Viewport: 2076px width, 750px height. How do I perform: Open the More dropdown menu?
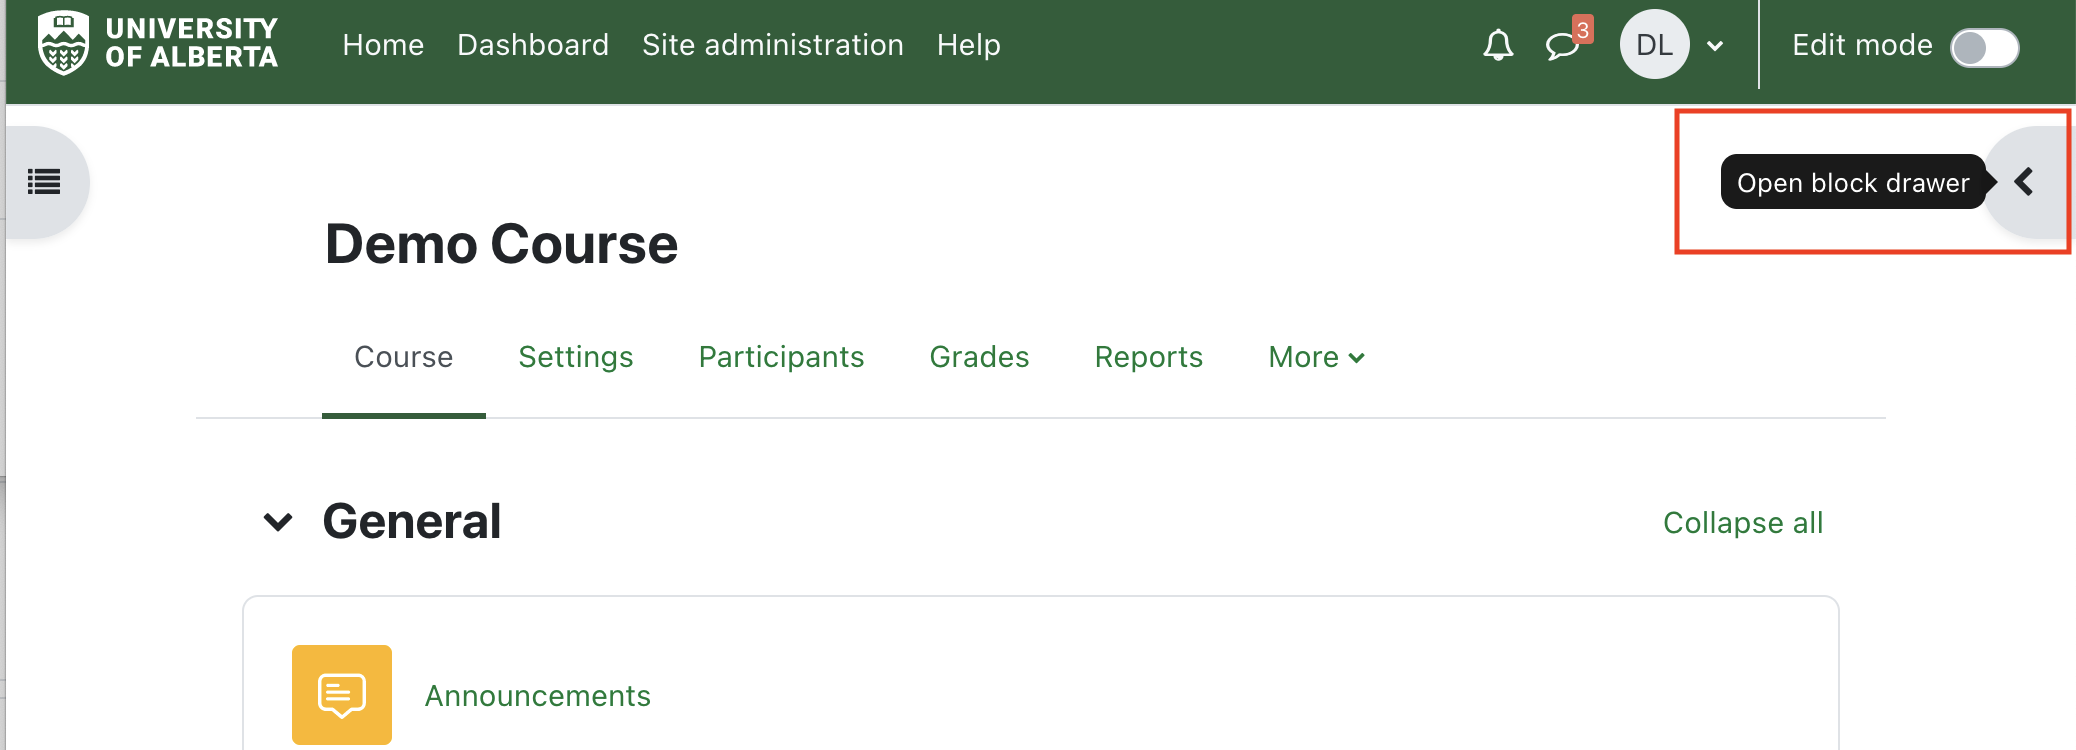point(1315,357)
